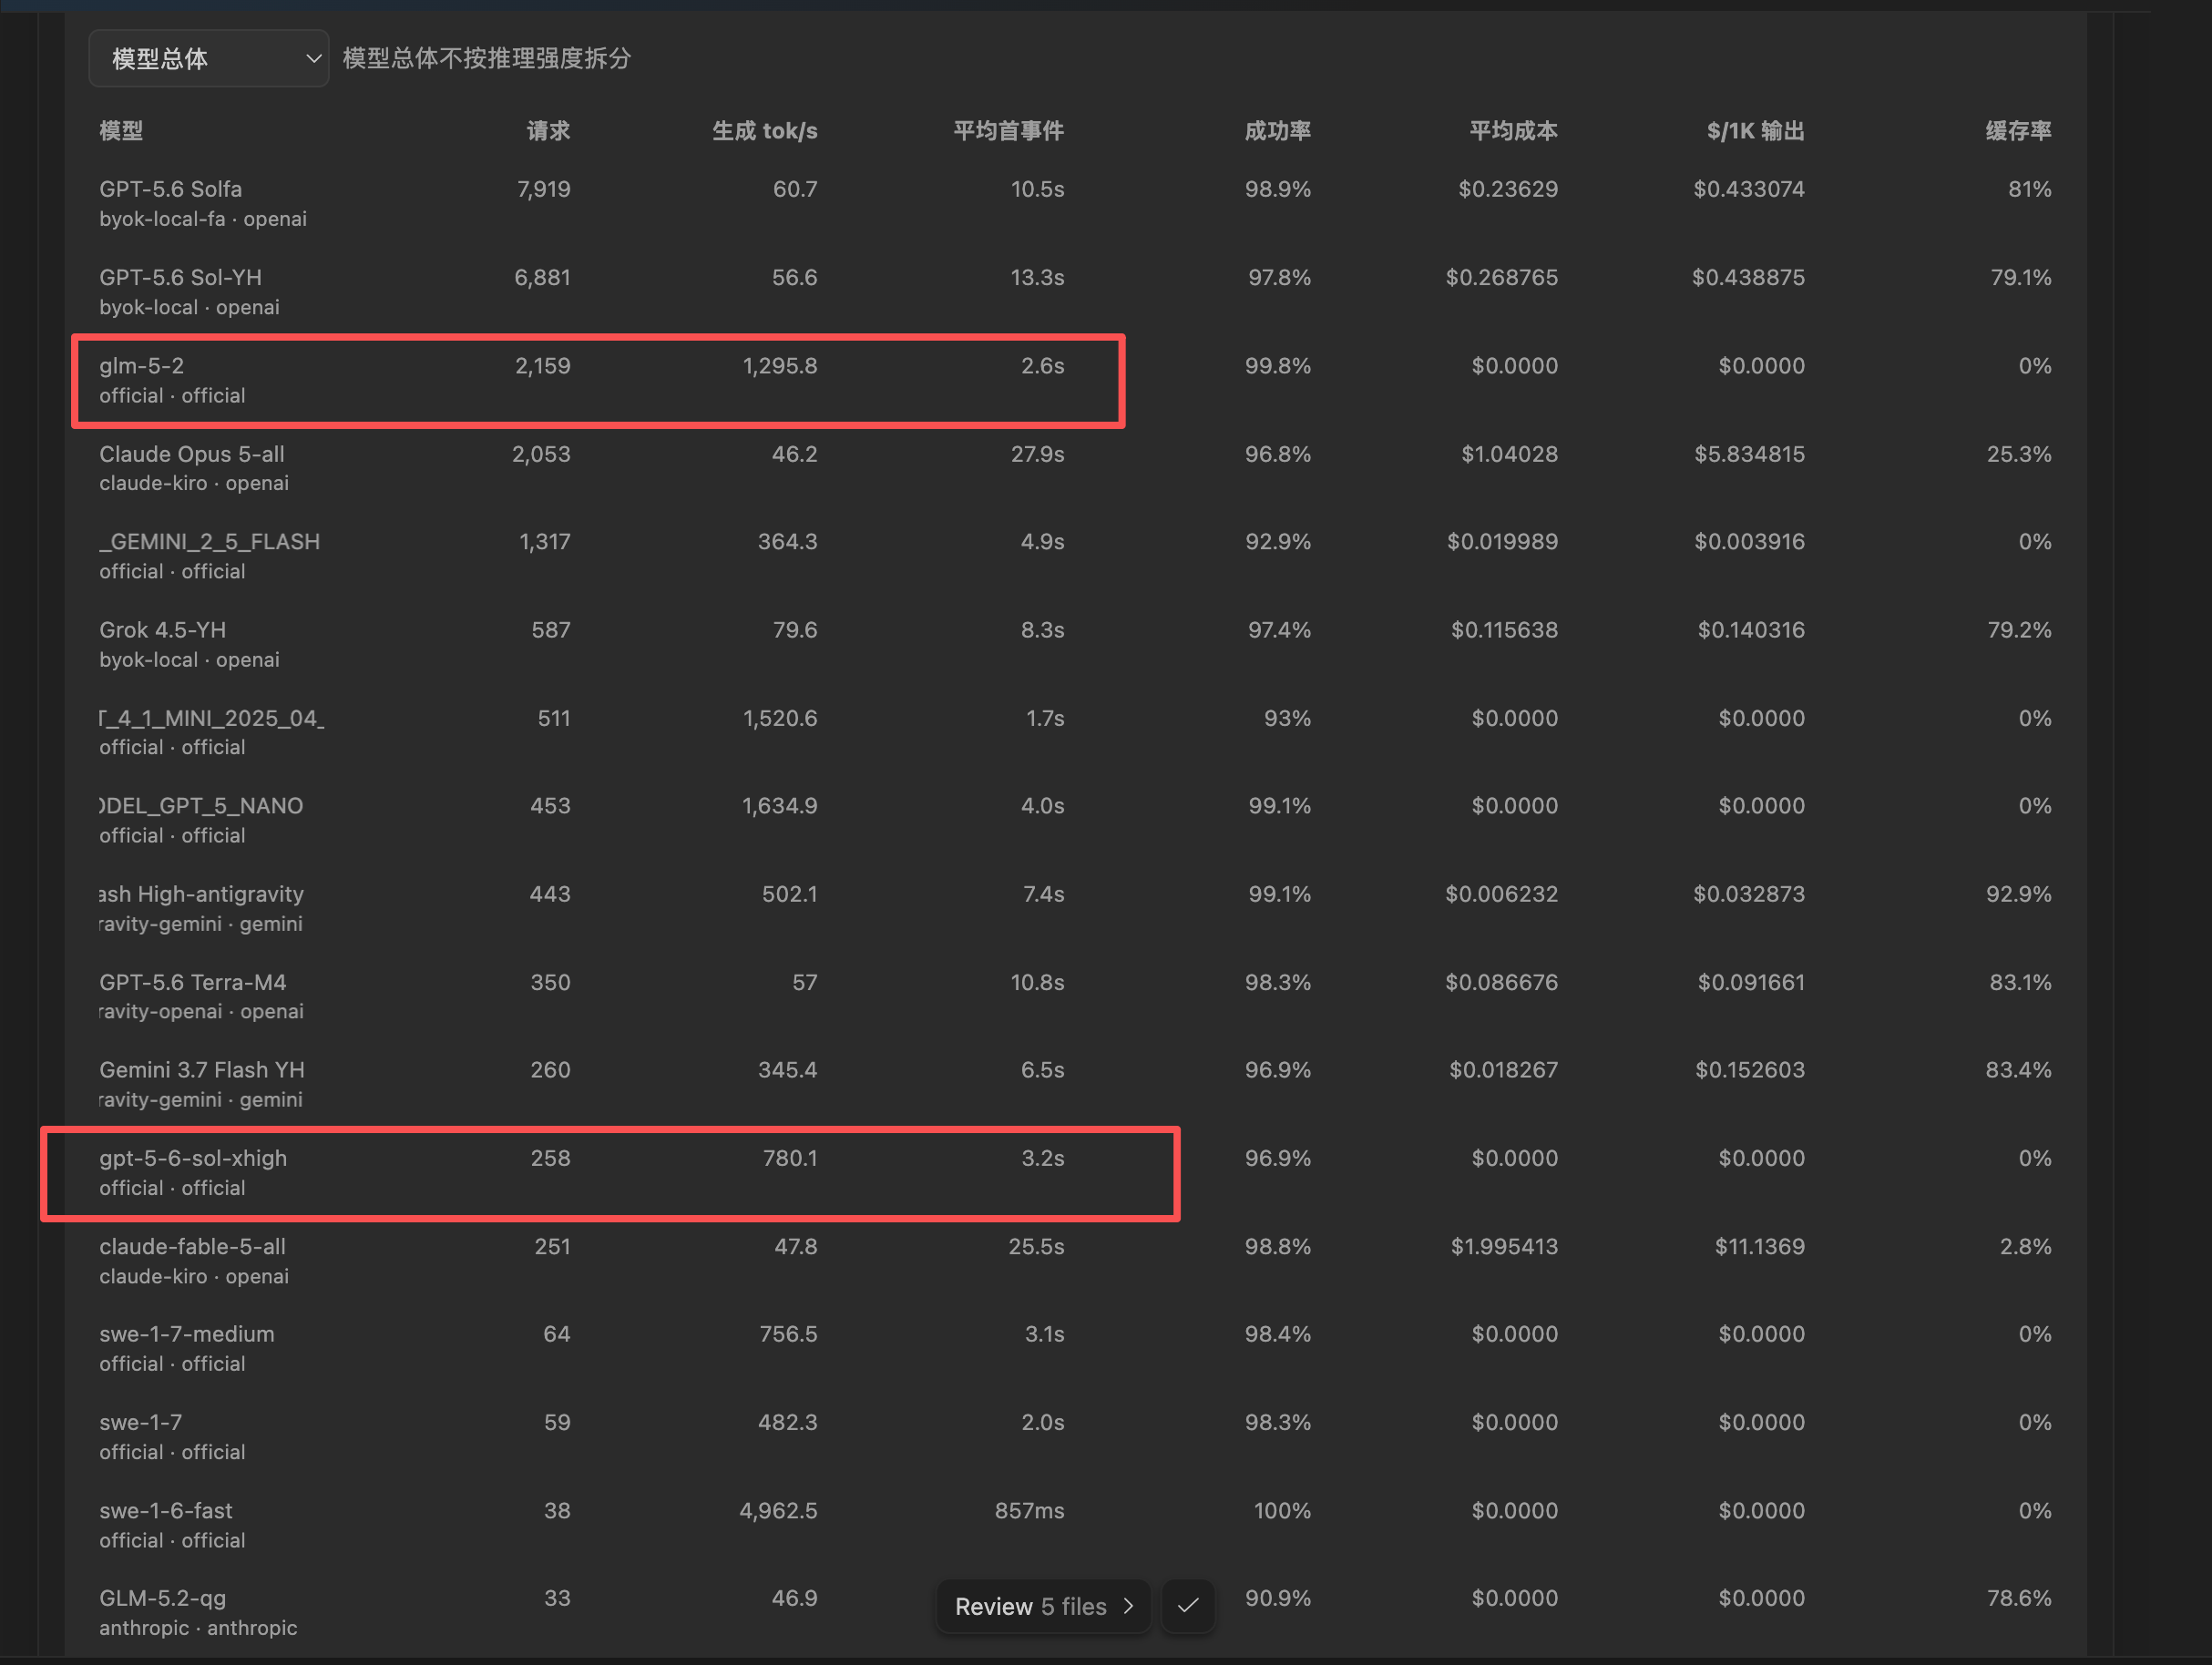Select the swe-1-7-medium model name
2212x1665 pixels.
(x=187, y=1335)
